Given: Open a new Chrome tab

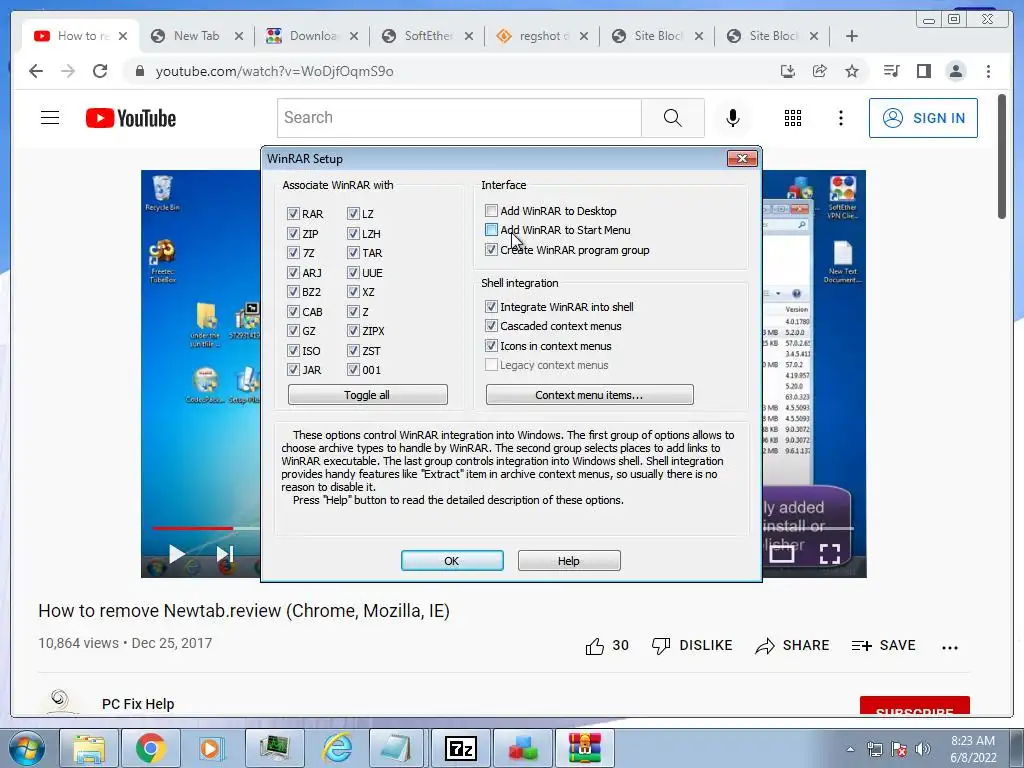Looking at the screenshot, I should click(x=852, y=36).
